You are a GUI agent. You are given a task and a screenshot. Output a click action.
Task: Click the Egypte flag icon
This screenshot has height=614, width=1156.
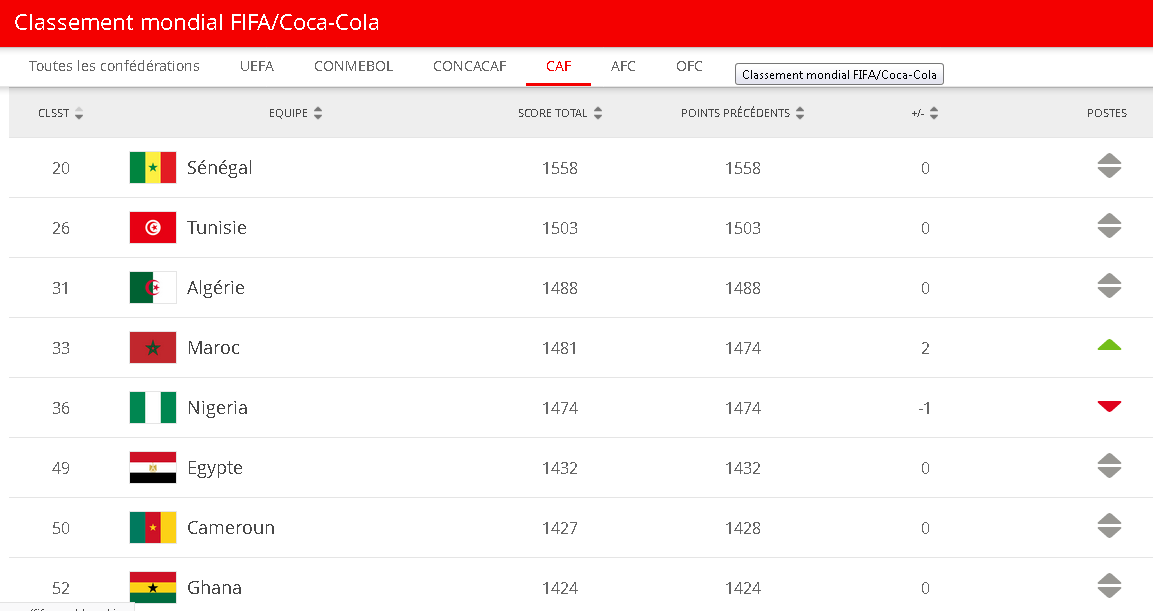point(153,467)
